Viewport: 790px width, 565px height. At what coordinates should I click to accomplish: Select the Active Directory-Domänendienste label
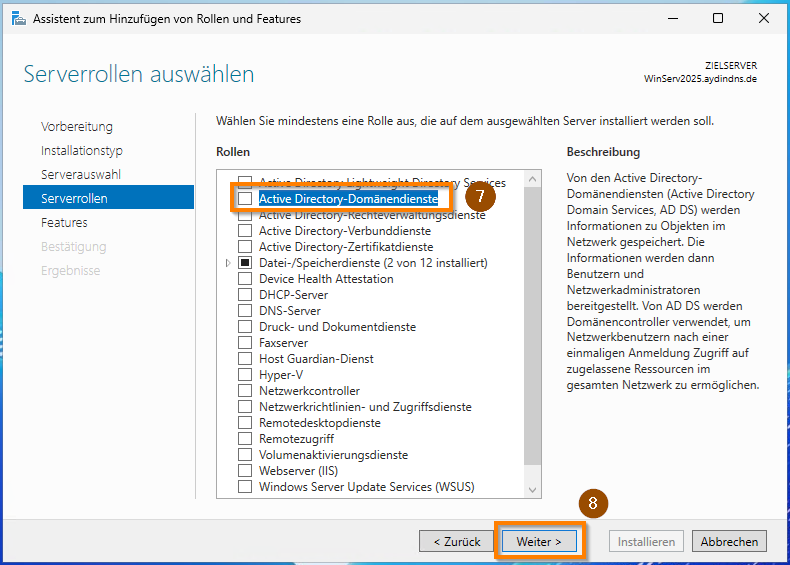tap(348, 199)
